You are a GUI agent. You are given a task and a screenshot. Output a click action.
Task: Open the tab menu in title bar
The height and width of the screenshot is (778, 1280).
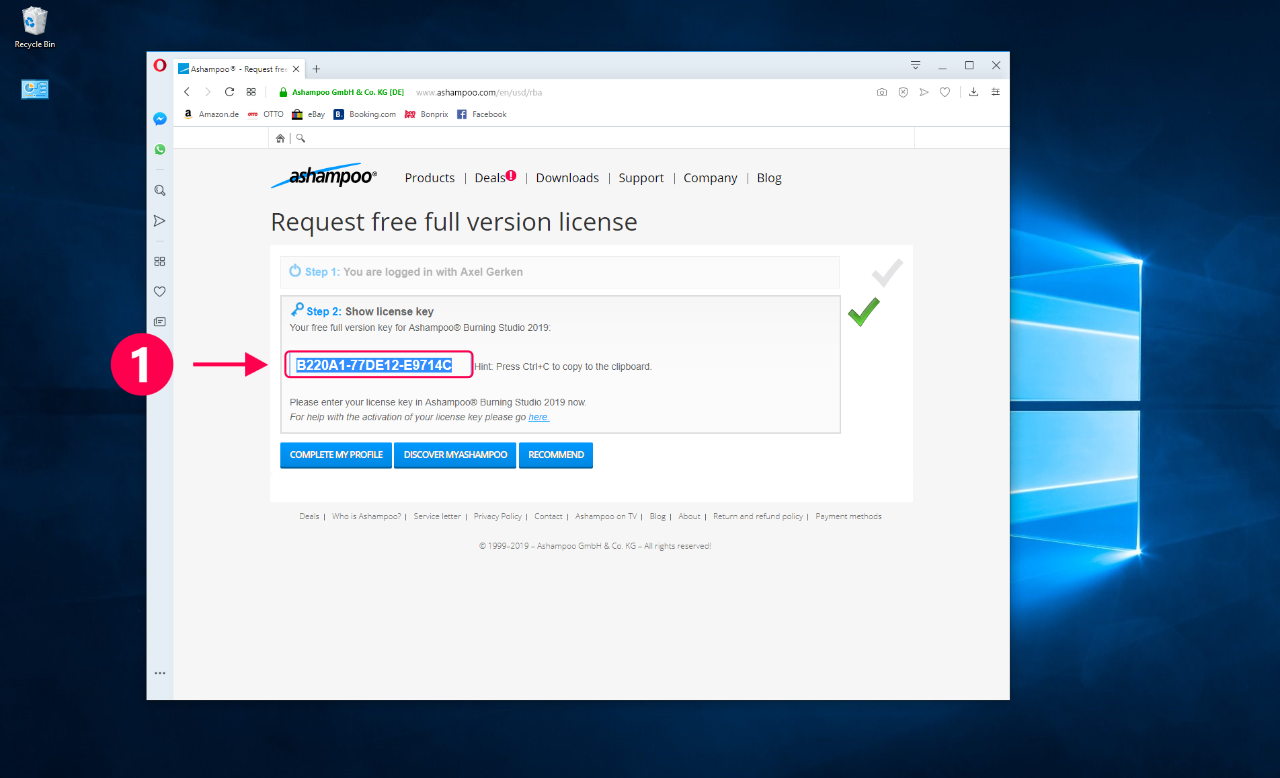click(x=915, y=65)
